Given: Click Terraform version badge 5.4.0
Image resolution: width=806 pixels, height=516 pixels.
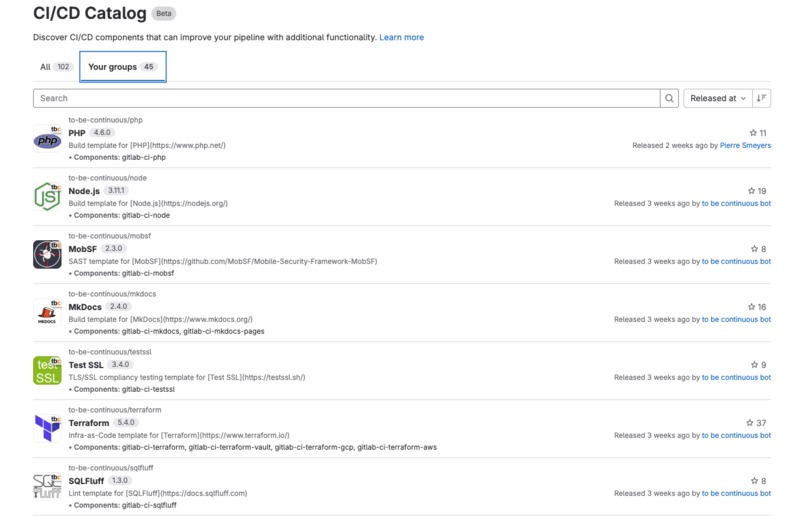Looking at the screenshot, I should (126, 423).
